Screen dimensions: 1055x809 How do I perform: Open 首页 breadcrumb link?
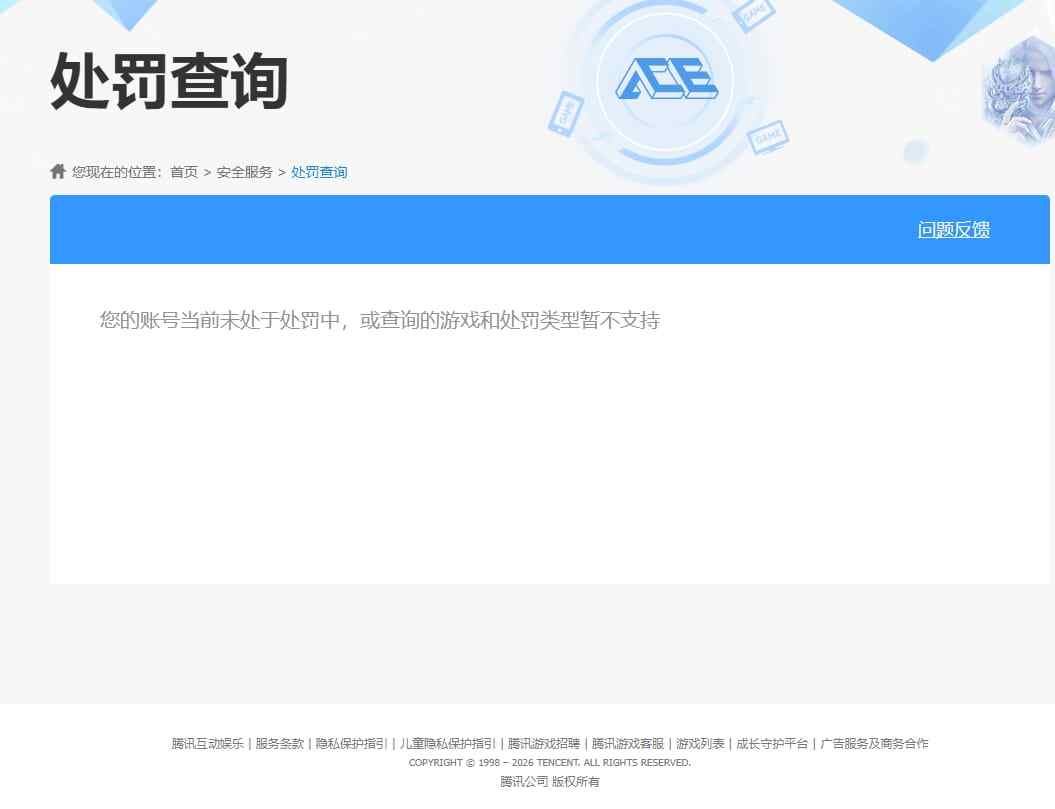(184, 172)
